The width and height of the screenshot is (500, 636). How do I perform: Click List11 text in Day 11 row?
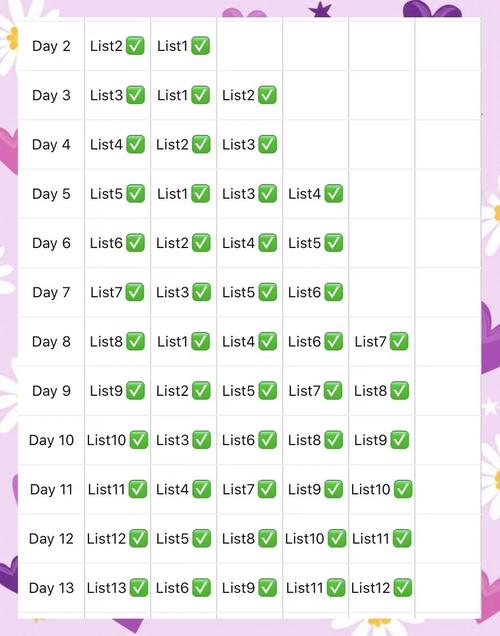point(106,489)
